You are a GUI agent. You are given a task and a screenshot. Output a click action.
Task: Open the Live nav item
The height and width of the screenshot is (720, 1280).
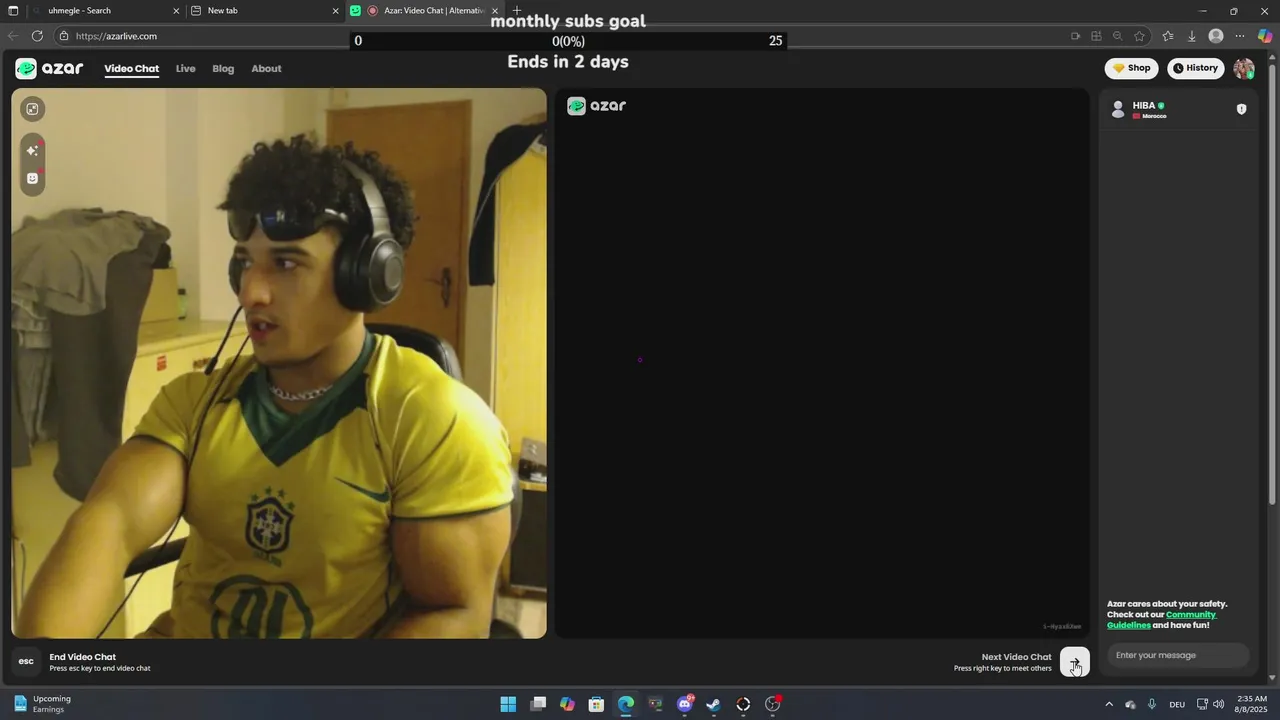click(185, 69)
